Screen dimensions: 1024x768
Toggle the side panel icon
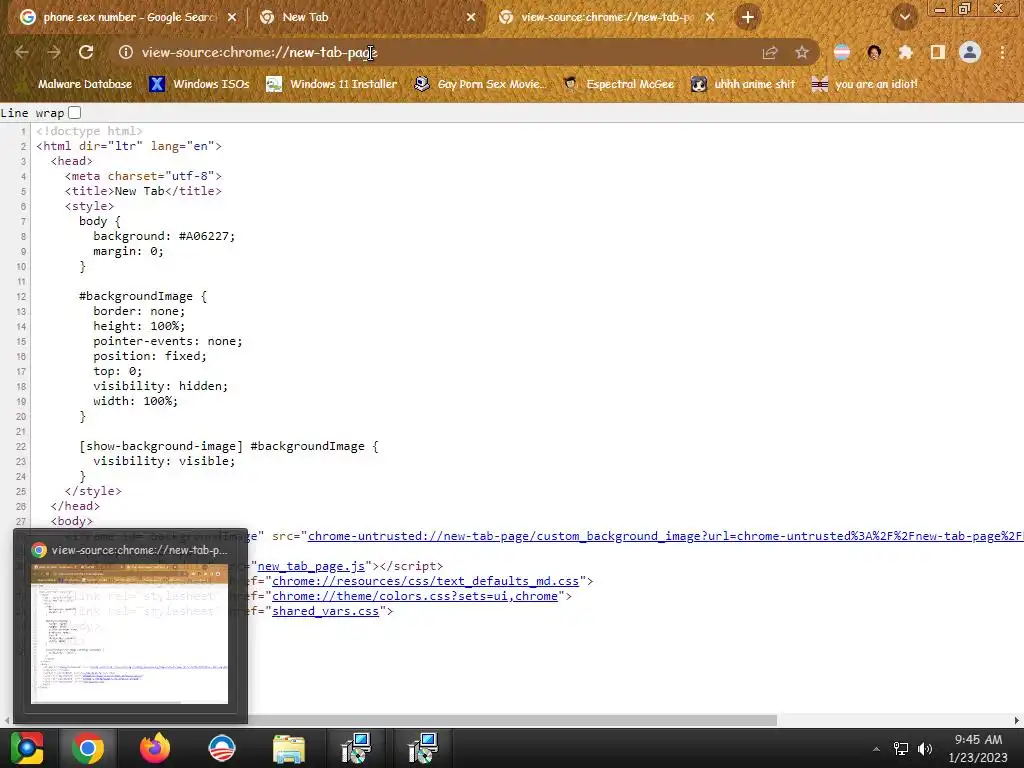click(938, 52)
